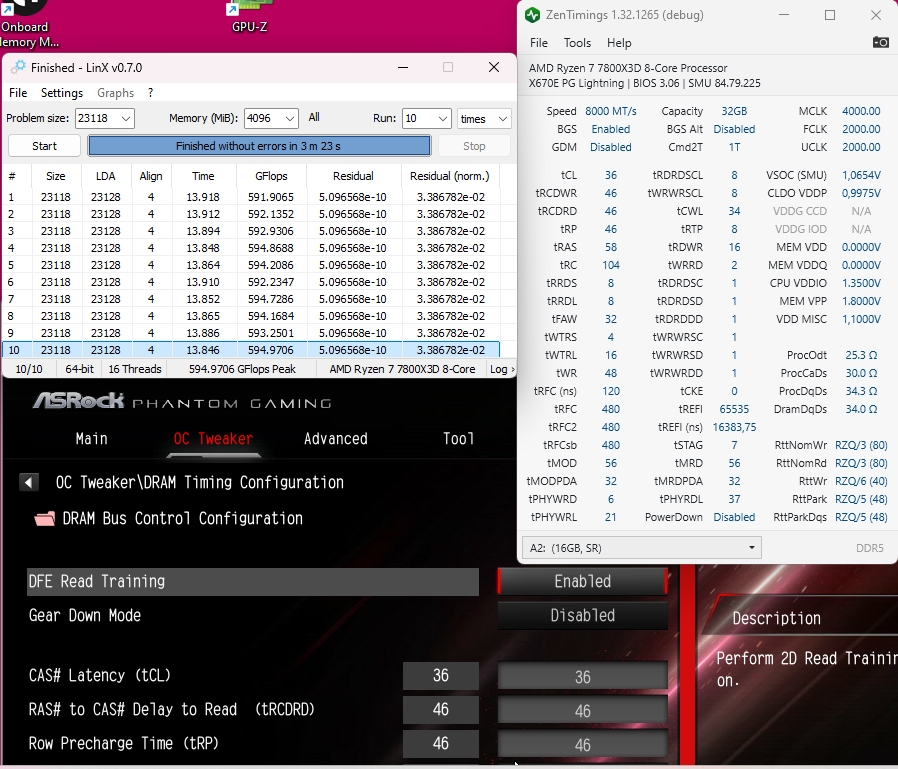The image size is (898, 769).
Task: Open the DFE Read Training Enabled selector
Action: (582, 582)
